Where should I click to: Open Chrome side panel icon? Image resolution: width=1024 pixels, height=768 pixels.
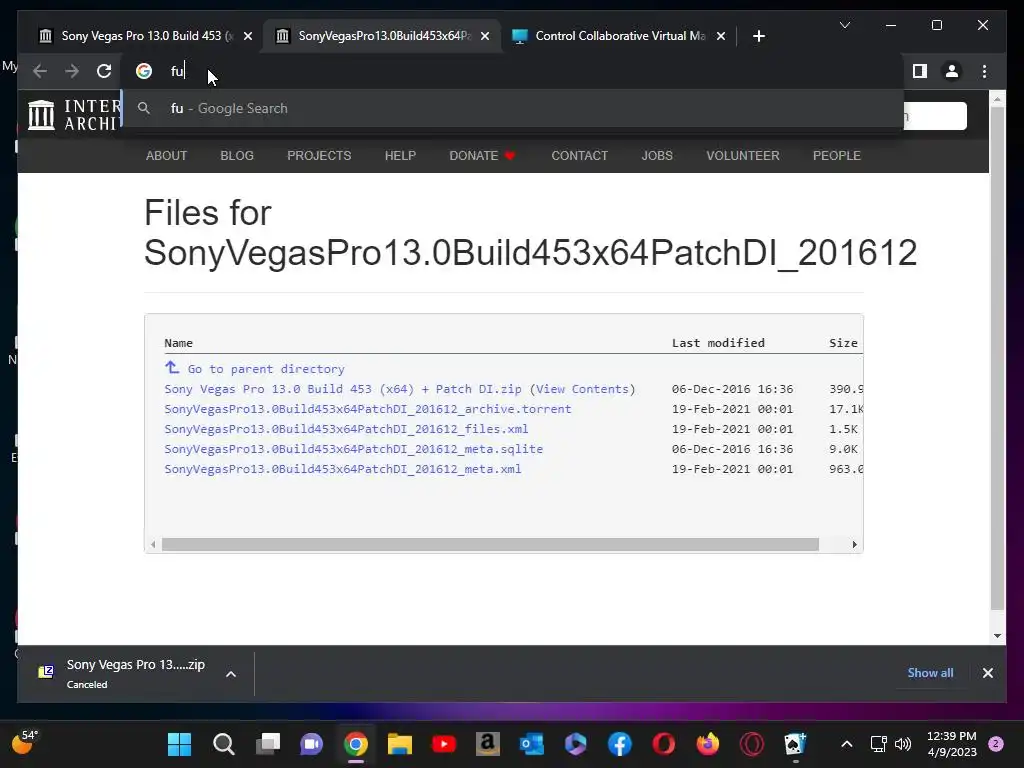point(920,71)
